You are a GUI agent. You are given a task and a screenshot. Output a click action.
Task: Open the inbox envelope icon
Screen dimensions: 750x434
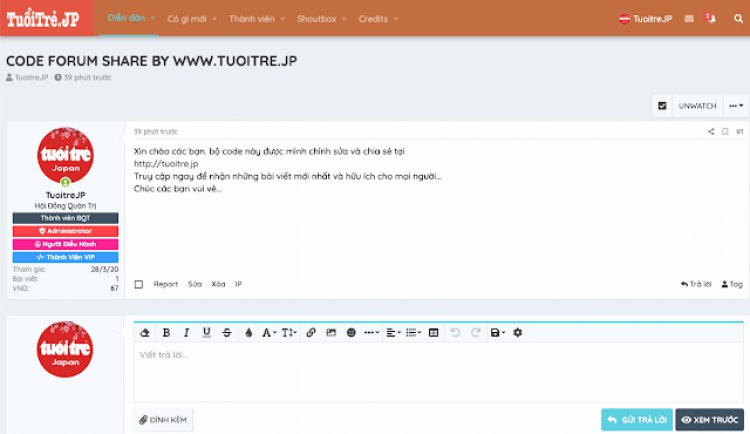[689, 19]
